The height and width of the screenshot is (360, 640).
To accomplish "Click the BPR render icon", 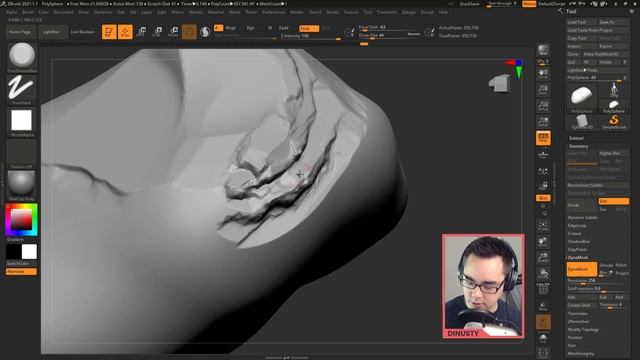I will click(x=543, y=50).
